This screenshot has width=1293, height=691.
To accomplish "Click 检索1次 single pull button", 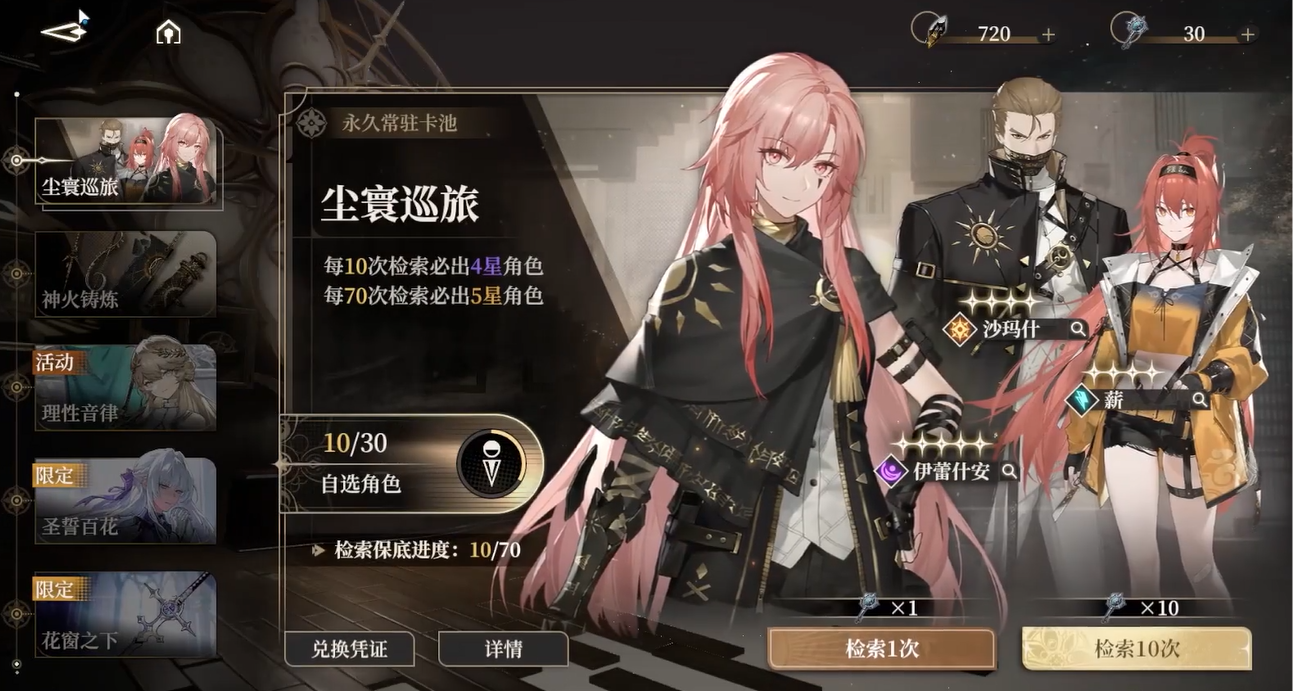I will [x=882, y=648].
